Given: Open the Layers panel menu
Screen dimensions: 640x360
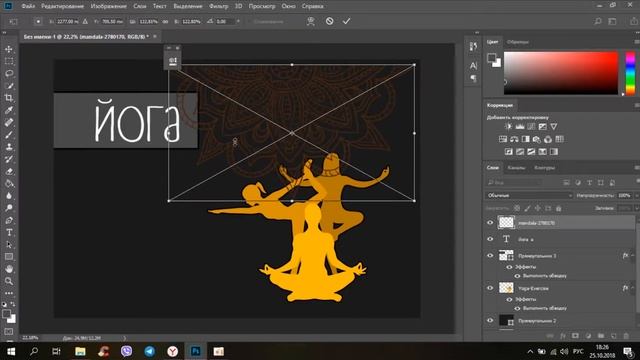Looking at the screenshot, I should [x=637, y=168].
